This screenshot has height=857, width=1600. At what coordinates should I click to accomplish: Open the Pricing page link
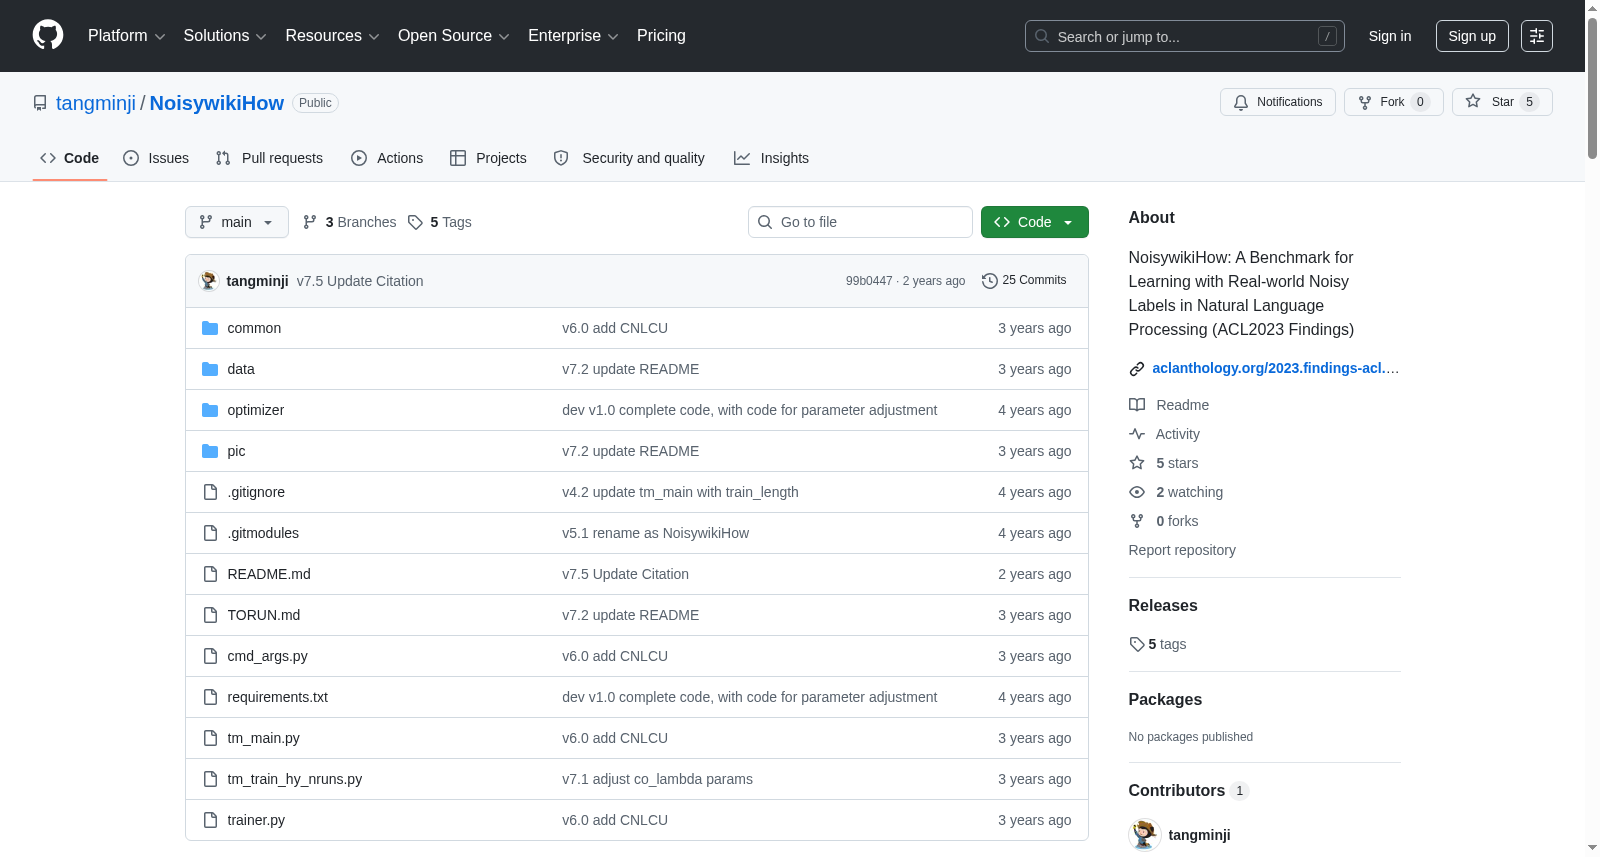(x=661, y=36)
